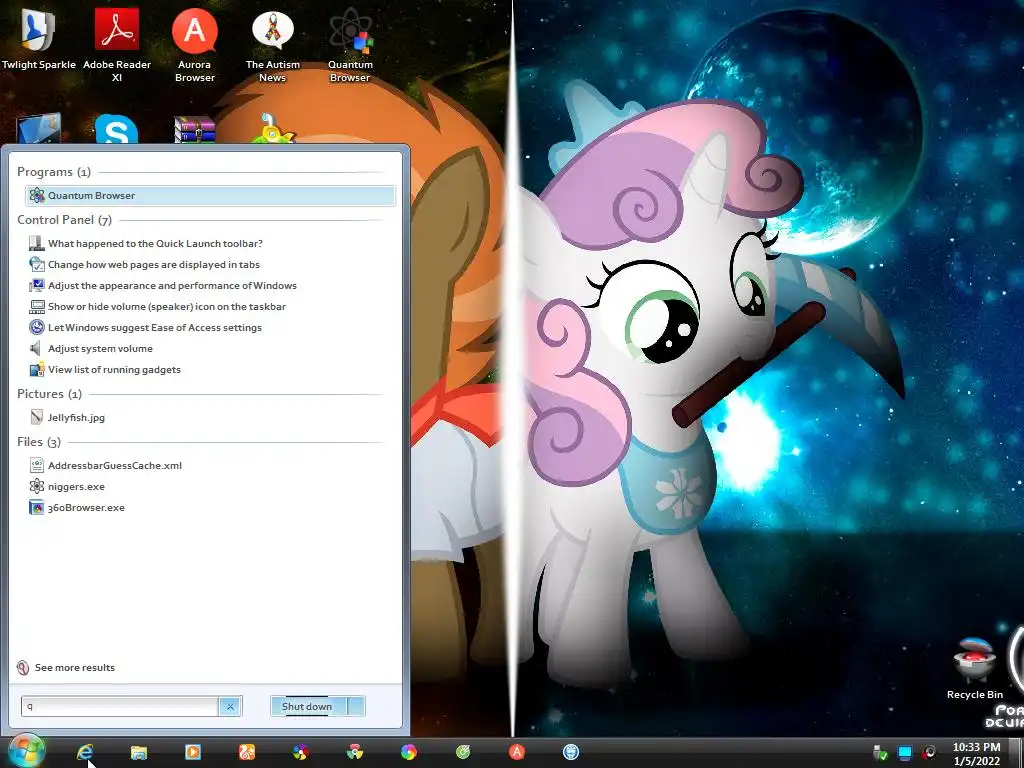The width and height of the screenshot is (1024, 768).
Task: Open the Jellyfish.jpg picture result
Action: pos(67,417)
